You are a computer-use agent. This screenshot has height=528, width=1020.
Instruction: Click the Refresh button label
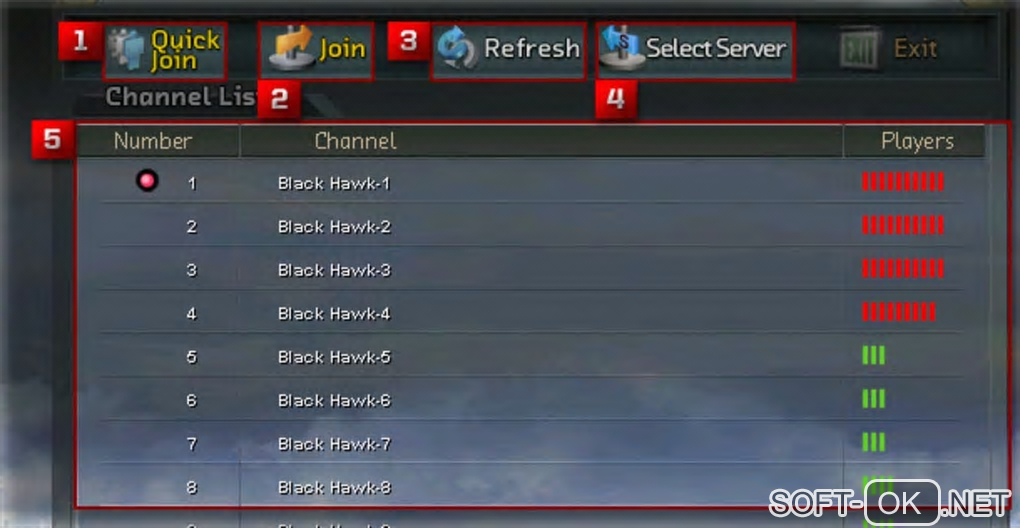(531, 49)
